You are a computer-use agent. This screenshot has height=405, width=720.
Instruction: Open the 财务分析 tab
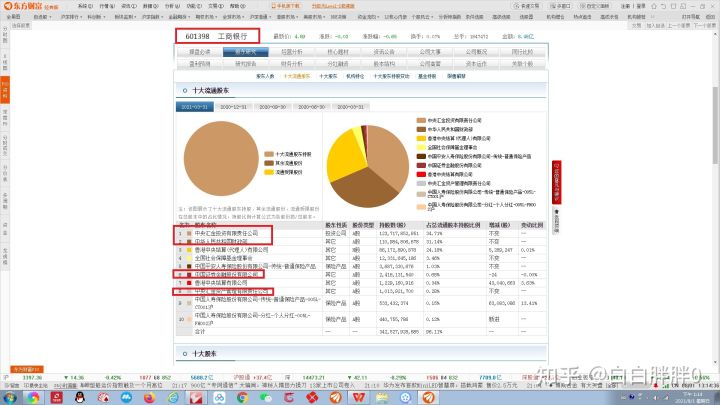[292, 64]
